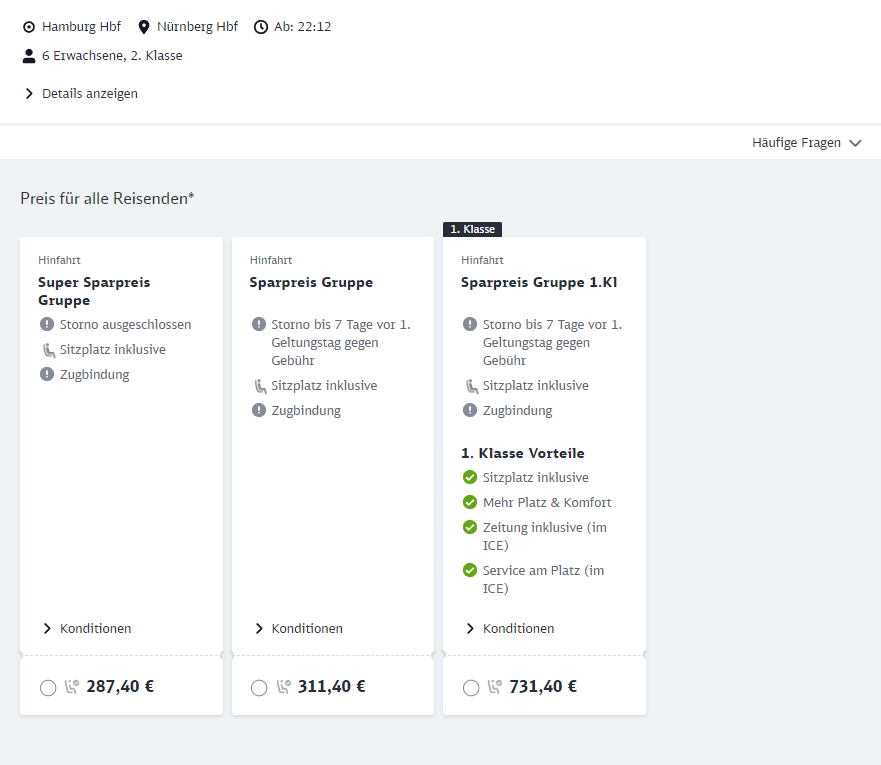881x765 pixels.
Task: Click the Storno info icon in Sparpreis Gruppe card
Action: (258, 324)
